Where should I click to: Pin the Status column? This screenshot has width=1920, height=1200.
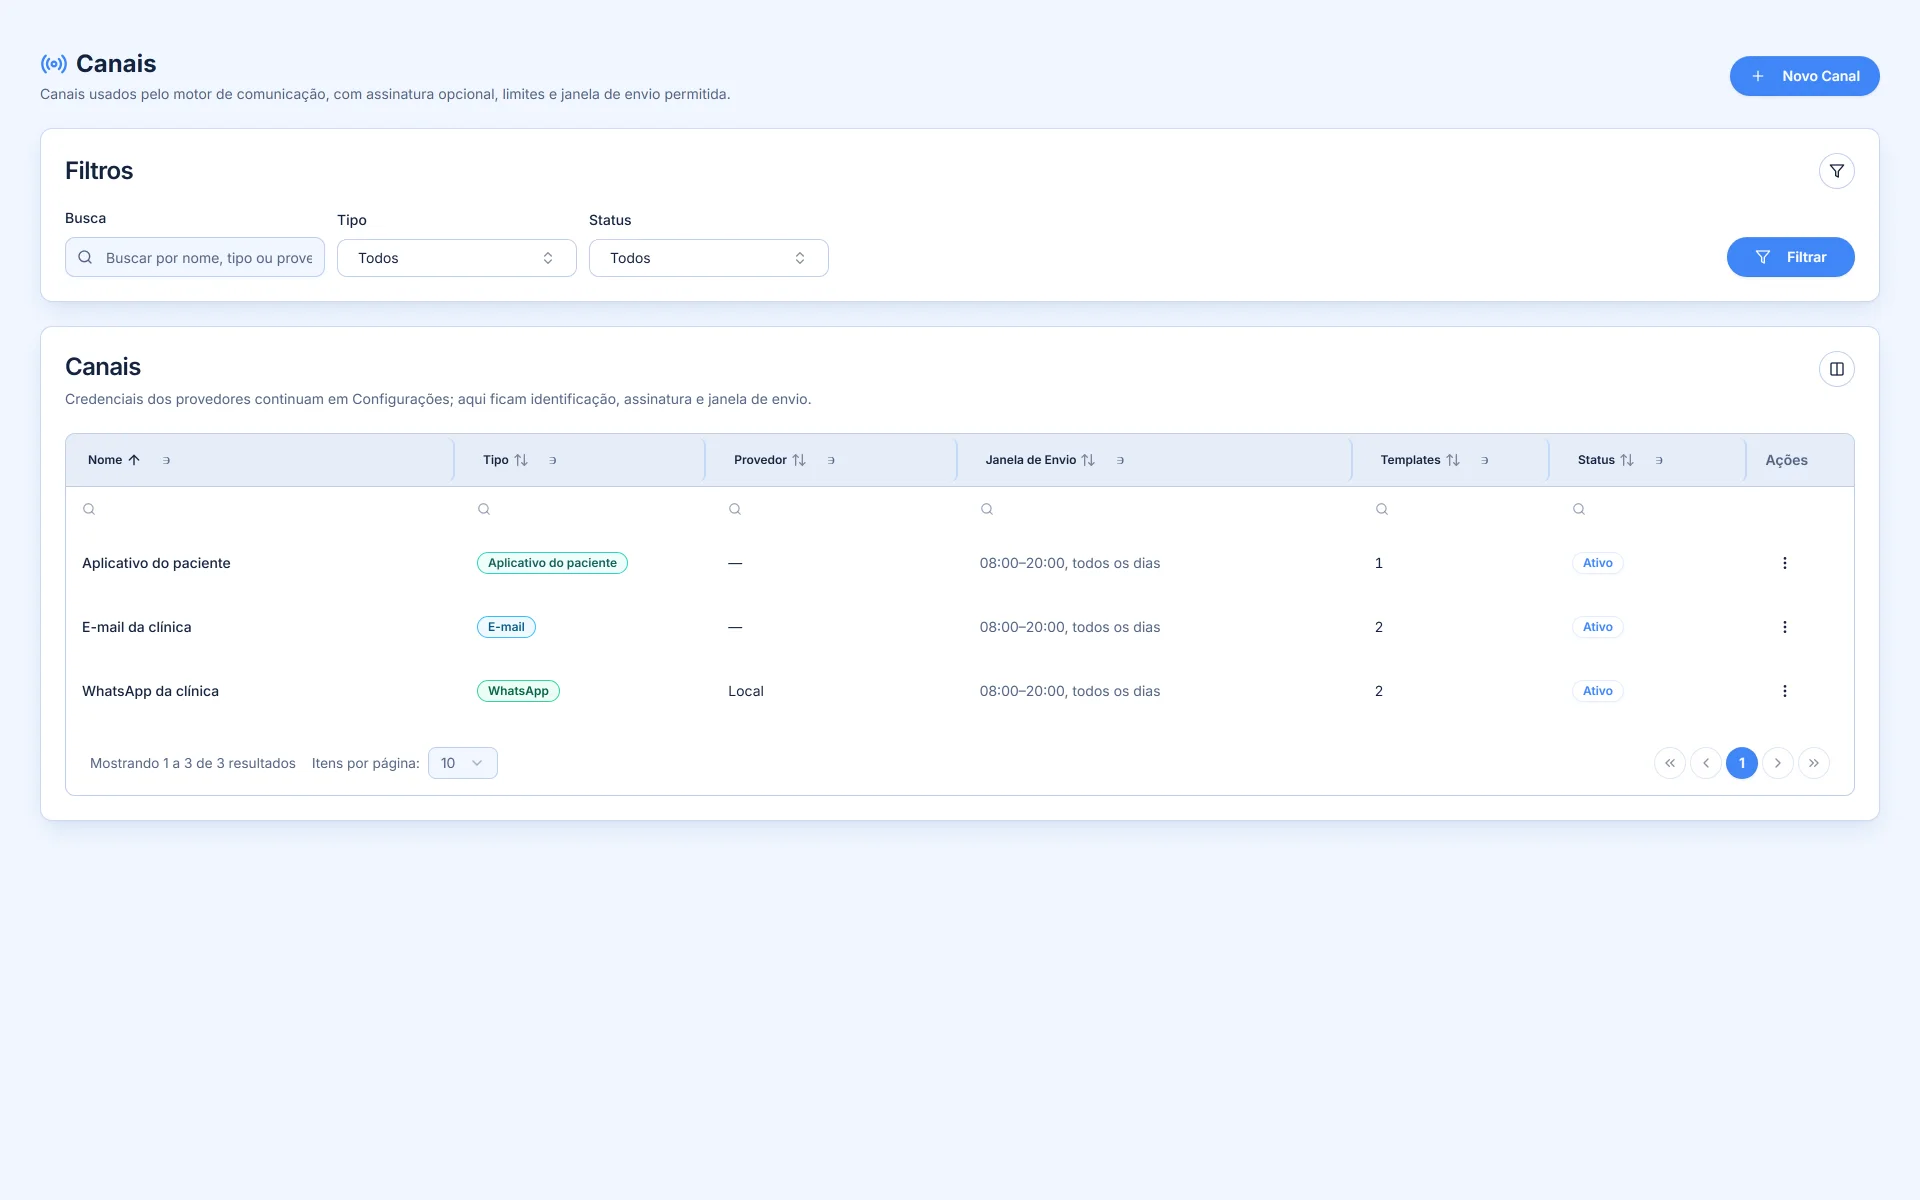pyautogui.click(x=1658, y=460)
